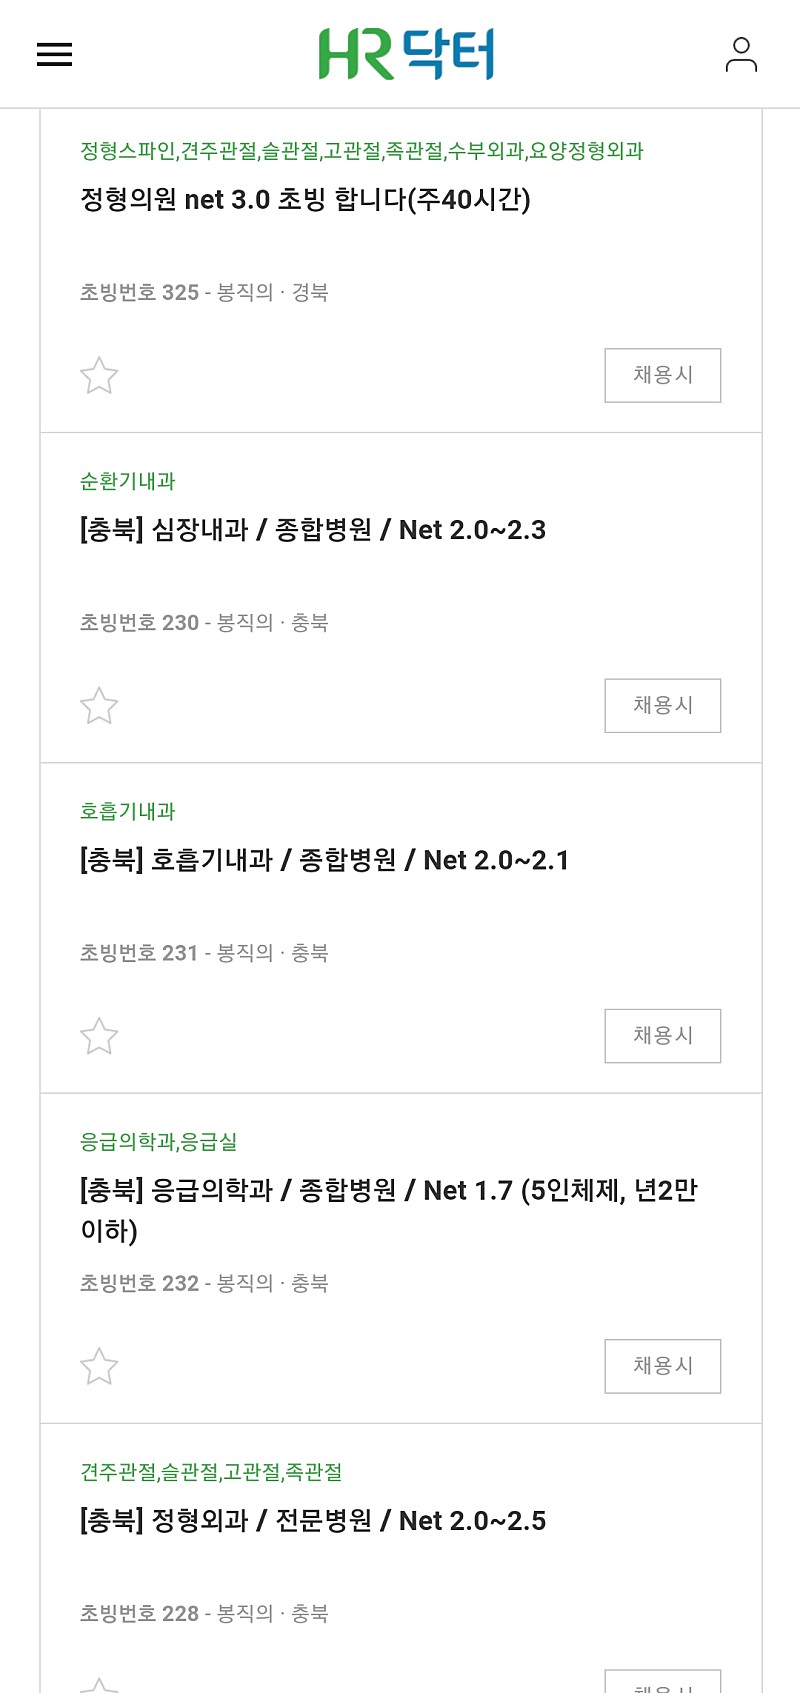The height and width of the screenshot is (1693, 800).
Task: Toggle favorite star on 응급의학과 listing
Action: (99, 1366)
